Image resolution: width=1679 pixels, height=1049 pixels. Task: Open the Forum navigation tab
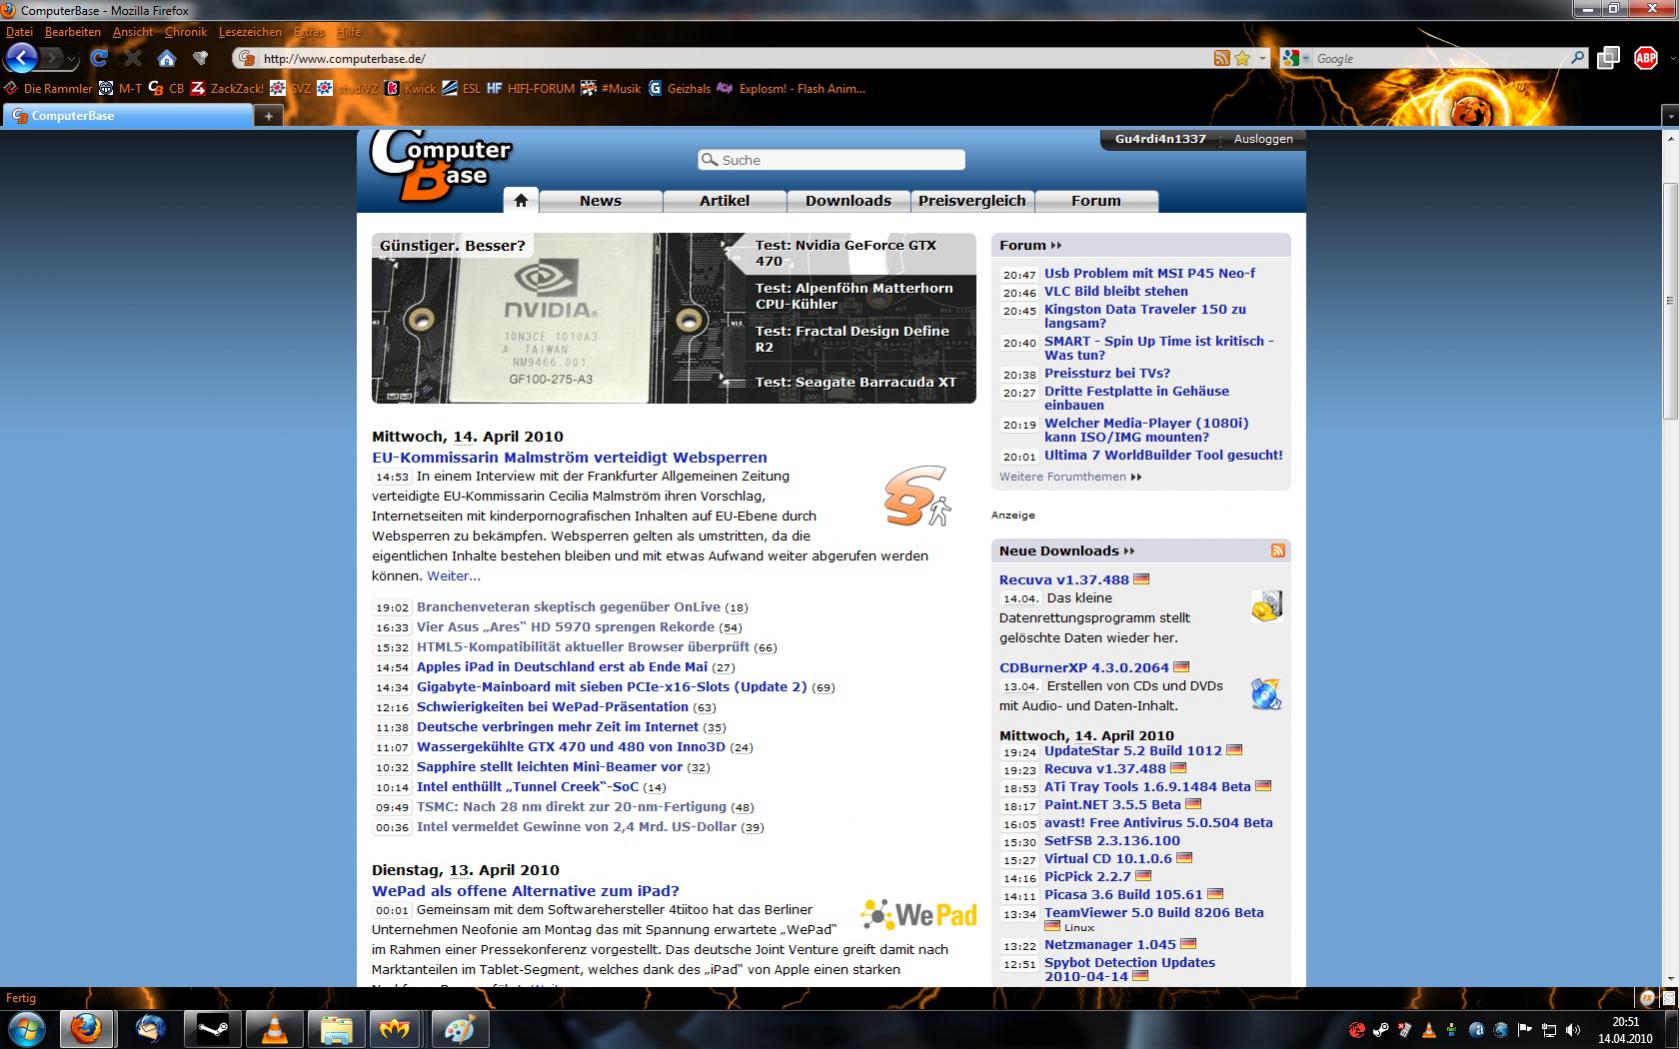[x=1096, y=201]
